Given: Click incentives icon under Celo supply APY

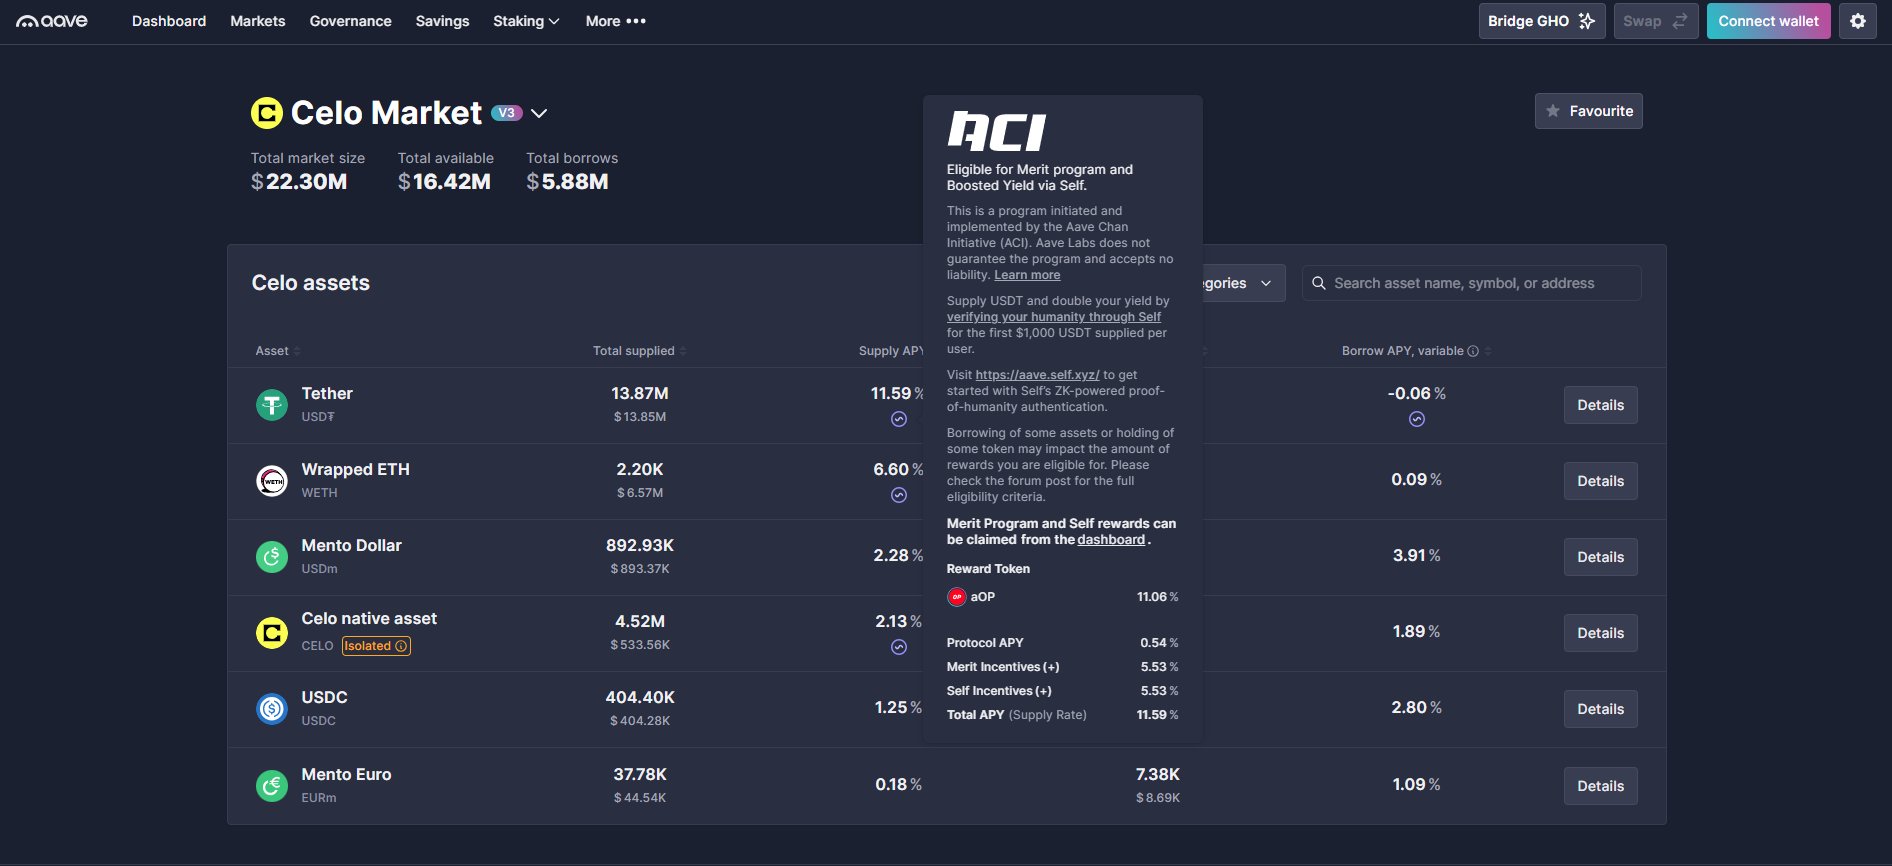Looking at the screenshot, I should (899, 647).
